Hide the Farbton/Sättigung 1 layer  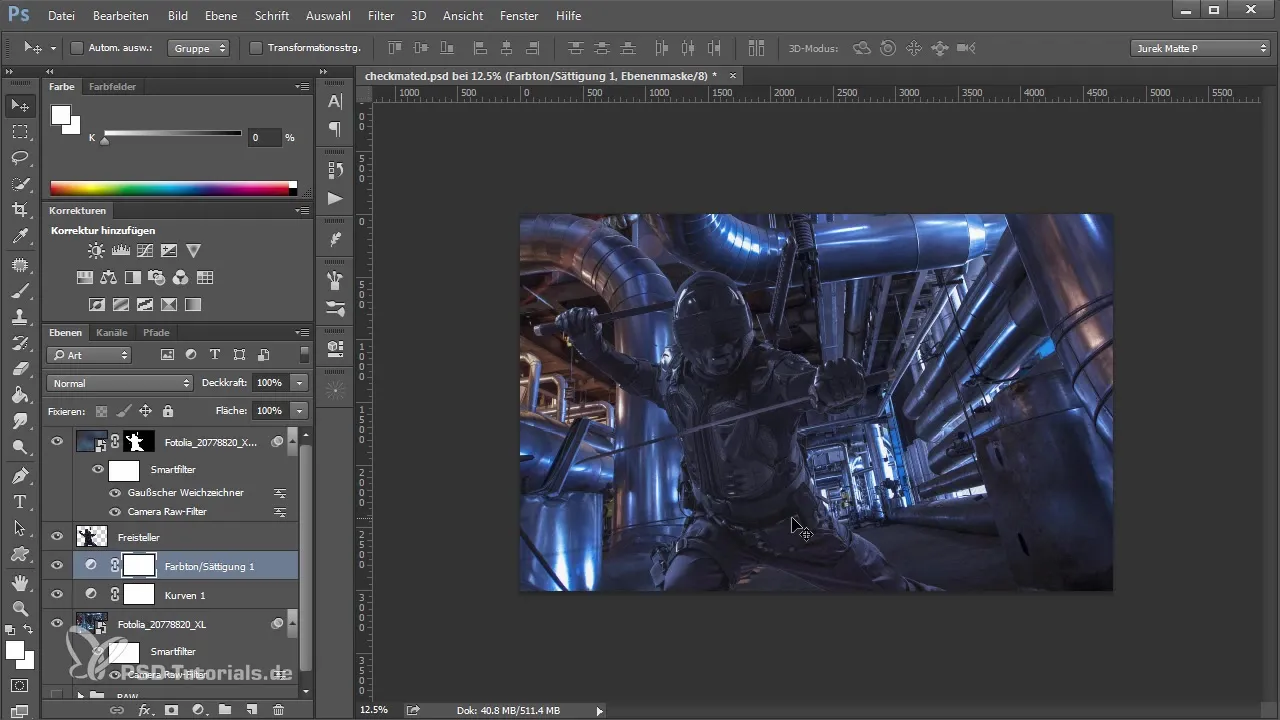coord(57,565)
